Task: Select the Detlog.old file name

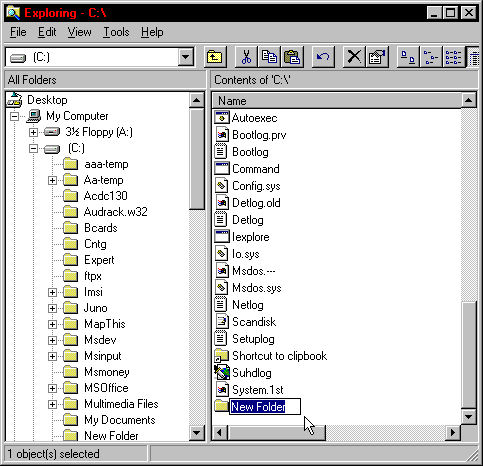Action: click(256, 203)
